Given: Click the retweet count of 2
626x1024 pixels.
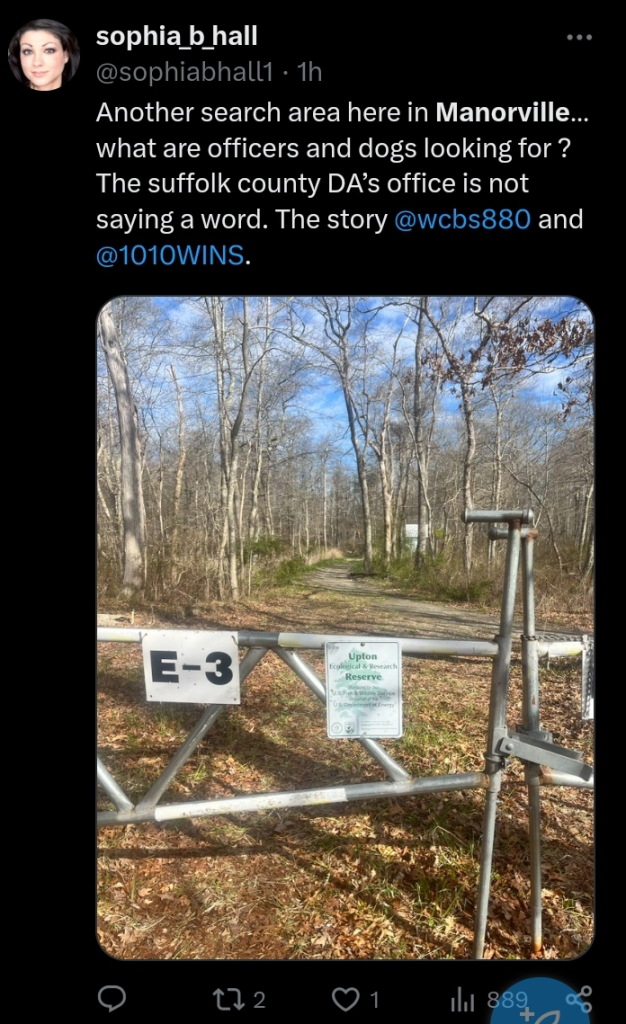Looking at the screenshot, I should coord(259,1000).
